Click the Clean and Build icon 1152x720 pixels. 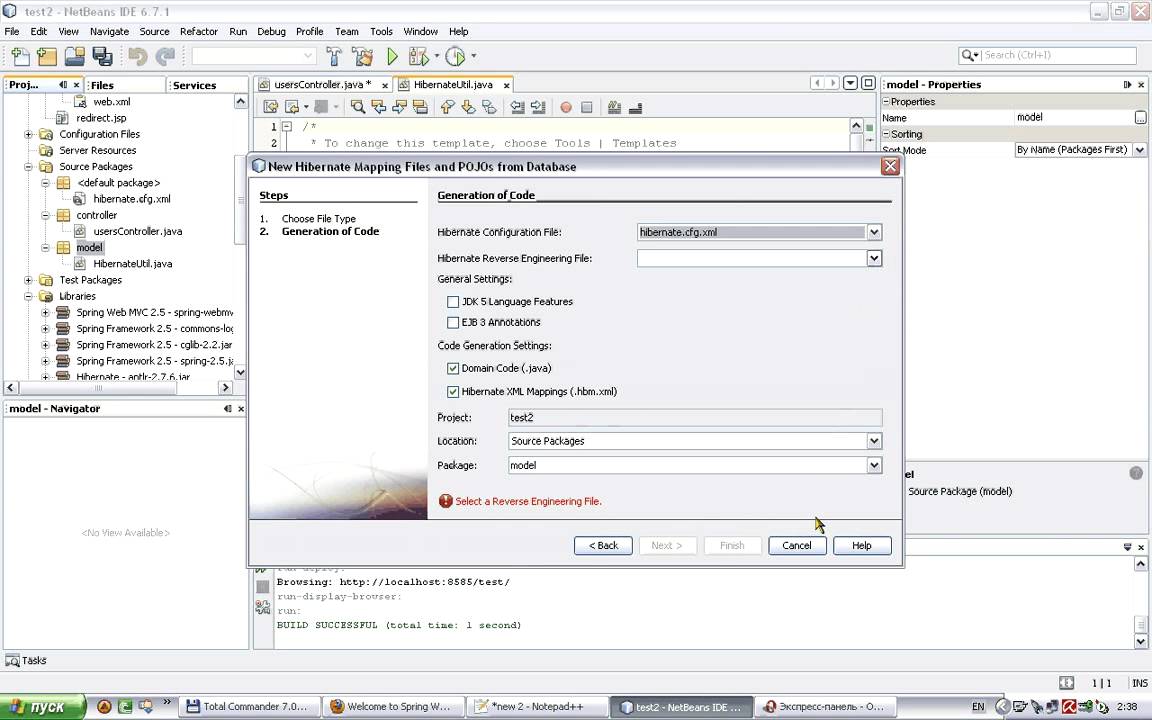(x=361, y=56)
